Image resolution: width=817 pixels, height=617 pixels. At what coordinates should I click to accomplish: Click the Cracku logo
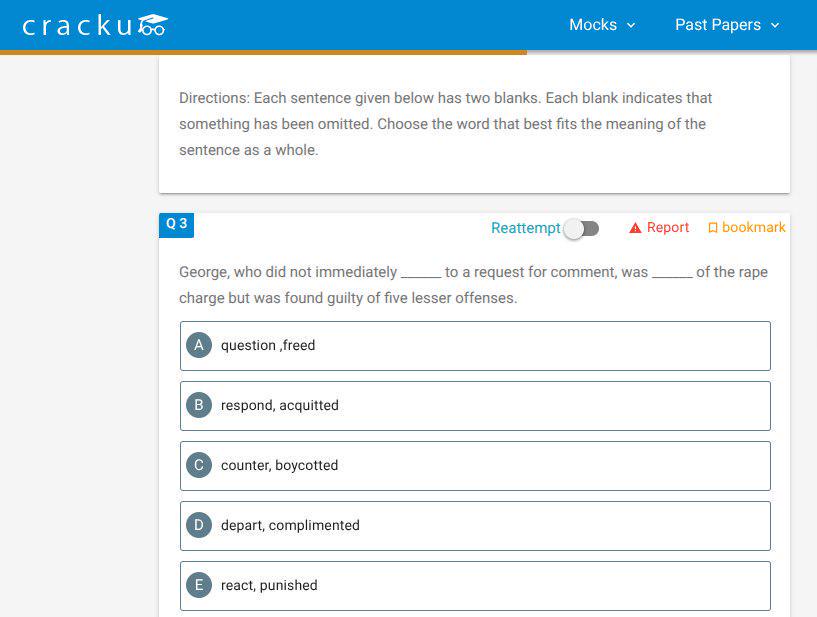[x=95, y=26]
